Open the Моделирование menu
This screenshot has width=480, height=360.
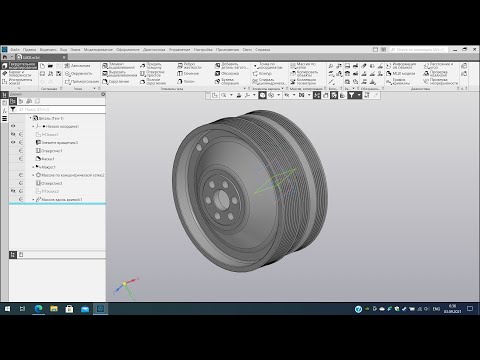[x=98, y=49]
